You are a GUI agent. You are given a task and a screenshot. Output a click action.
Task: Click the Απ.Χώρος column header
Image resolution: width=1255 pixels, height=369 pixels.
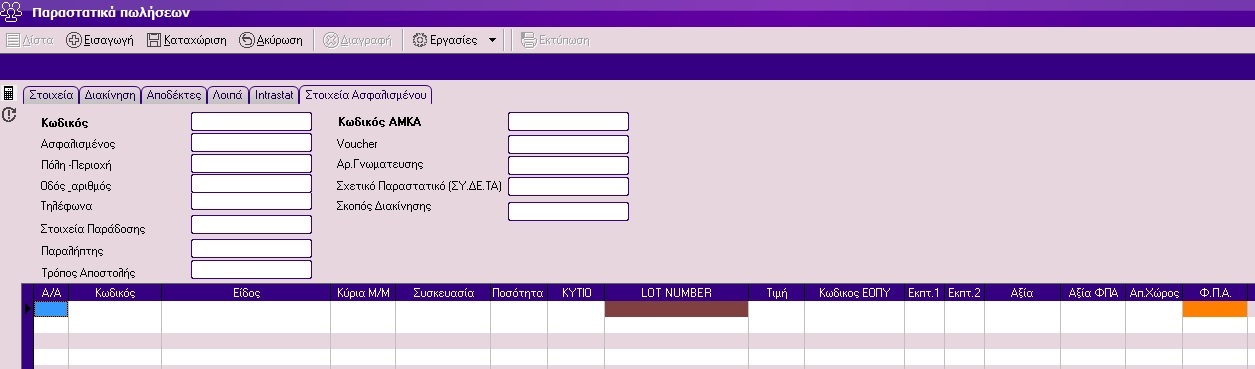[1154, 293]
